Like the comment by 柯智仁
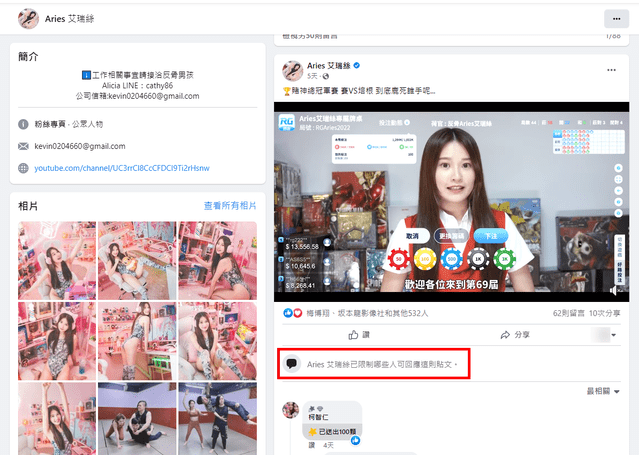The height and width of the screenshot is (455, 639). coord(312,445)
